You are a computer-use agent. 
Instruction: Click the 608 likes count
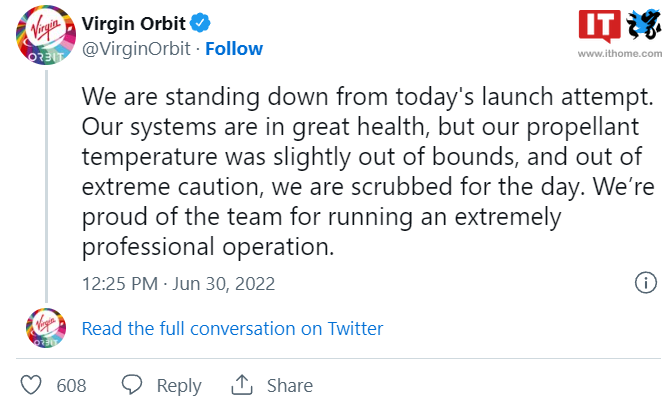[x=72, y=386]
